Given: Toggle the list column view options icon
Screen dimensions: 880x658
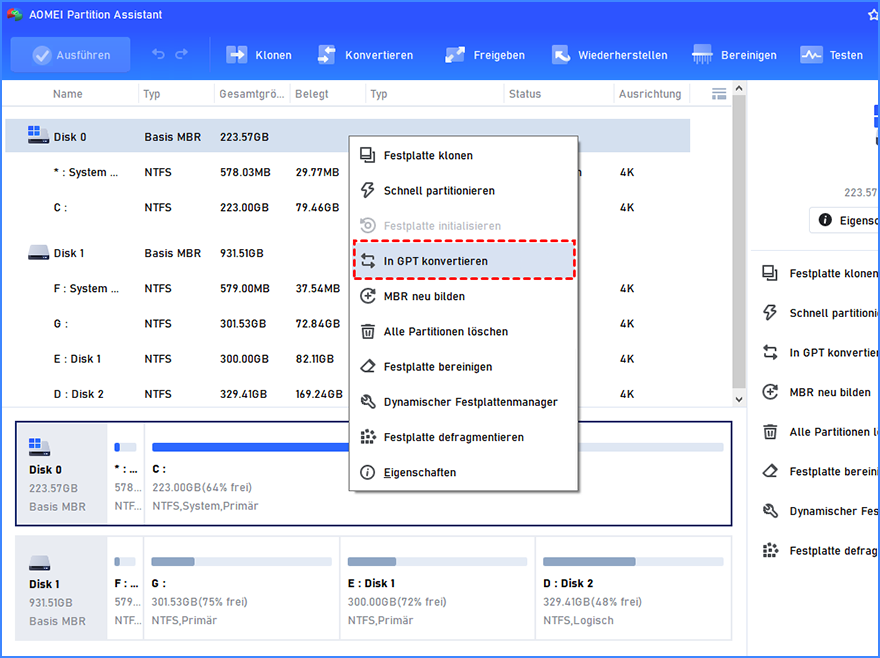Looking at the screenshot, I should [719, 94].
